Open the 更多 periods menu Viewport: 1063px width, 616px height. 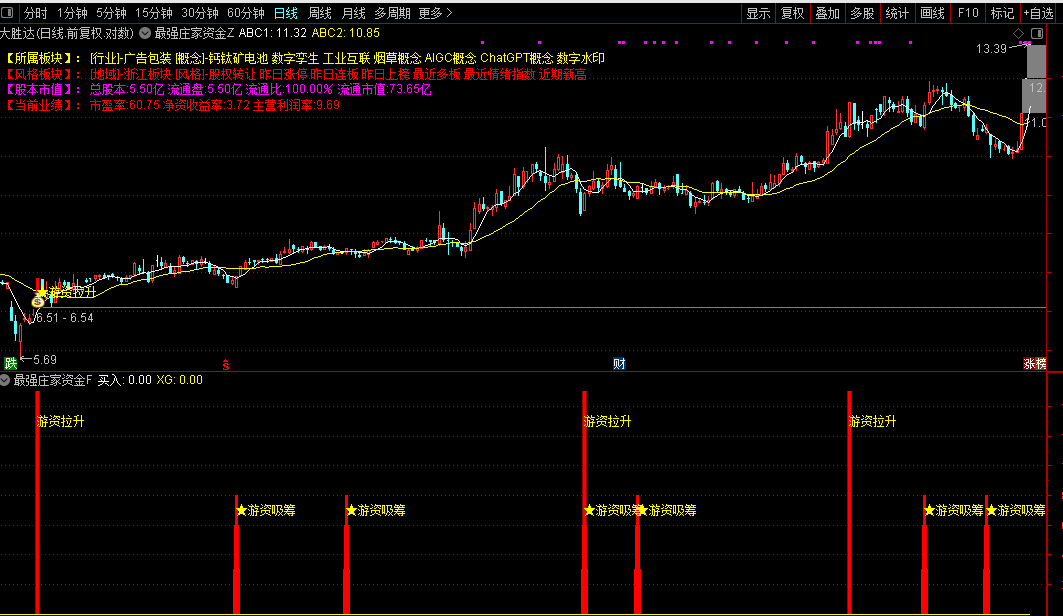(435, 13)
